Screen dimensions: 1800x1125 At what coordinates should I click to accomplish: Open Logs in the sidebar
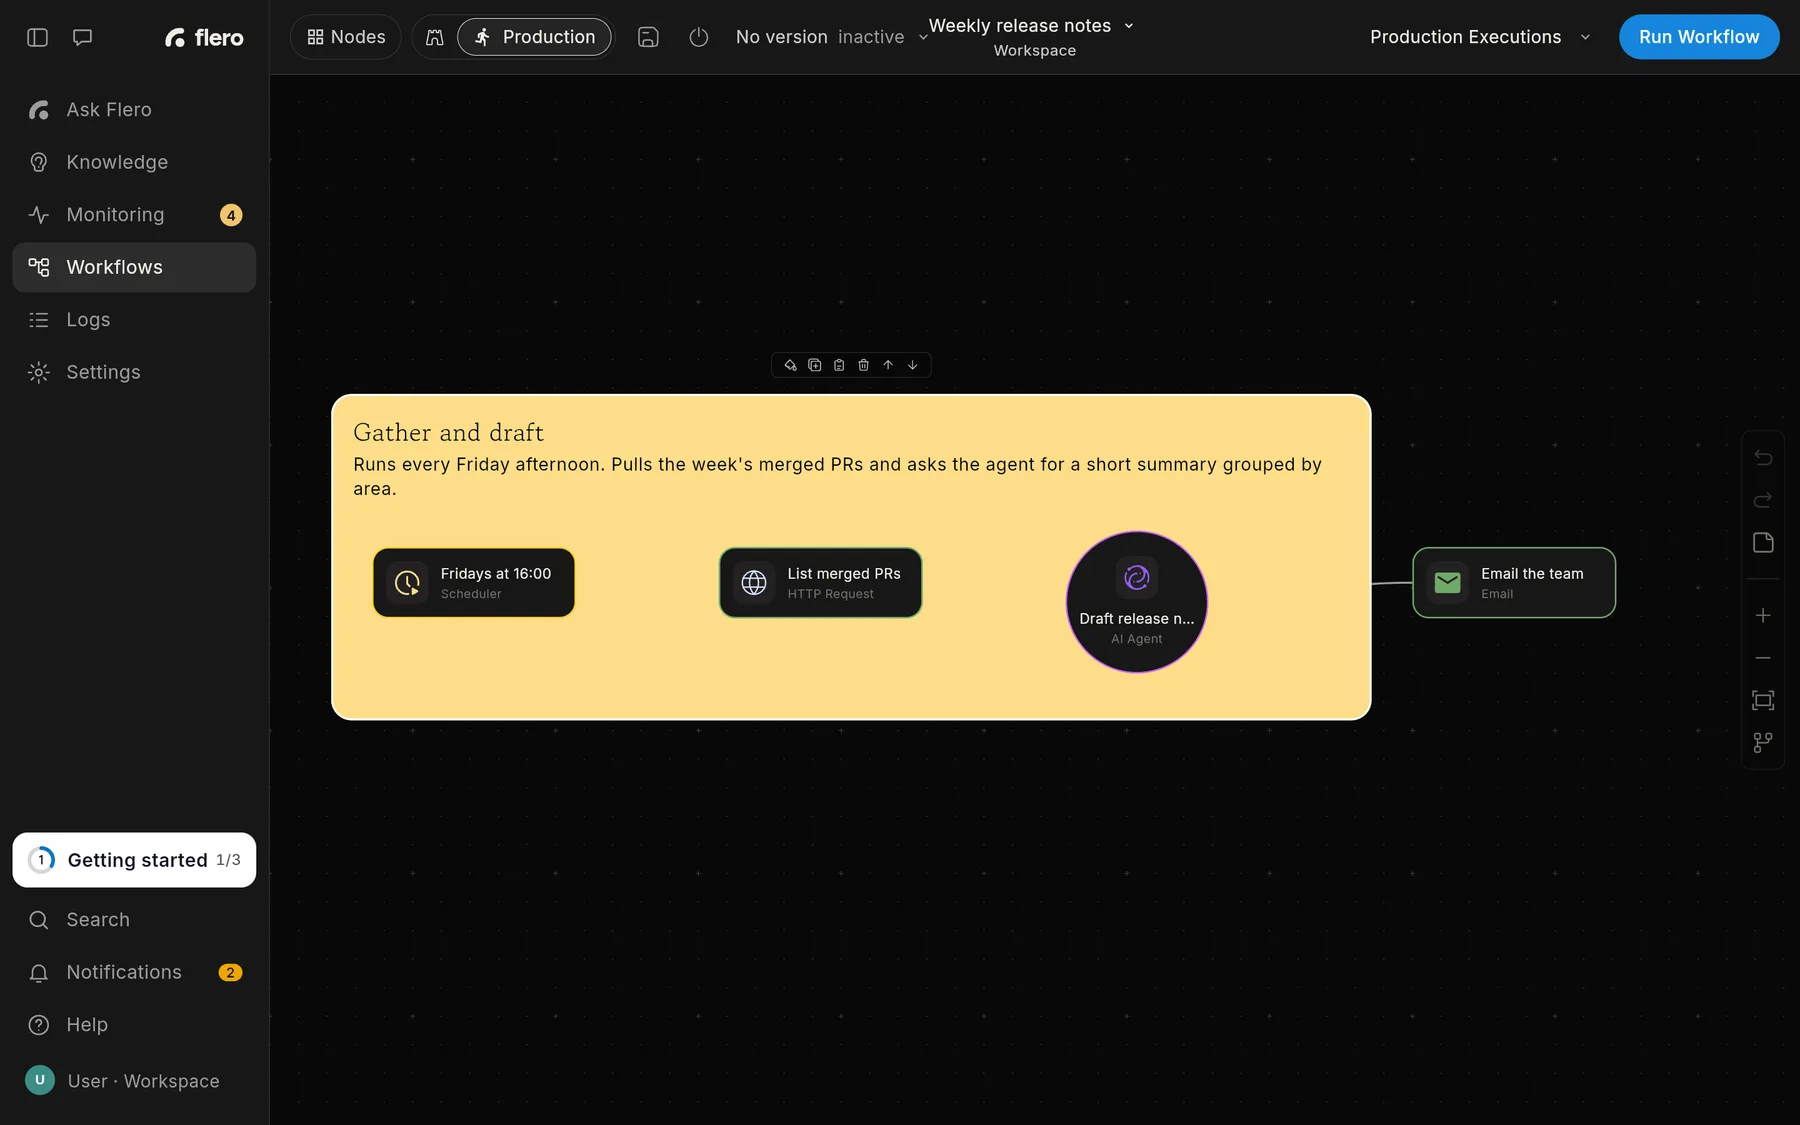point(134,320)
